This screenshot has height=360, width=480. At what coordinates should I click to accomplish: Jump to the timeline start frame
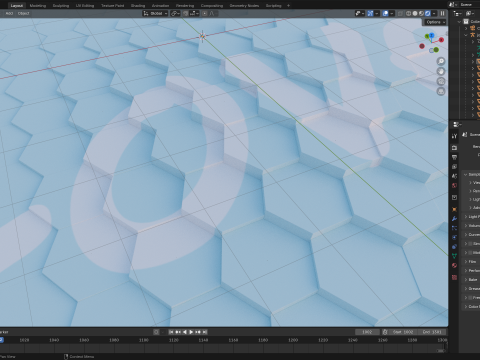[x=171, y=332]
